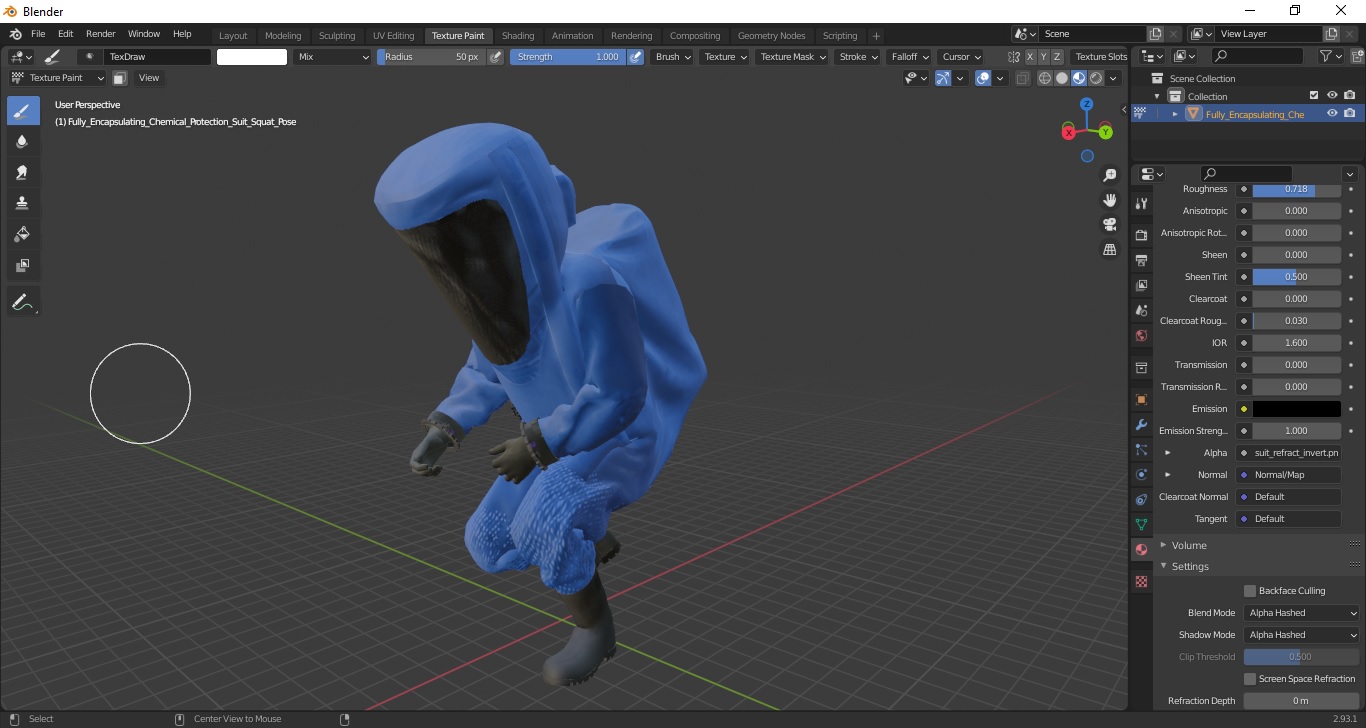Toggle Collection exclude checkbox in outliner
This screenshot has width=1366, height=728.
(1314, 96)
